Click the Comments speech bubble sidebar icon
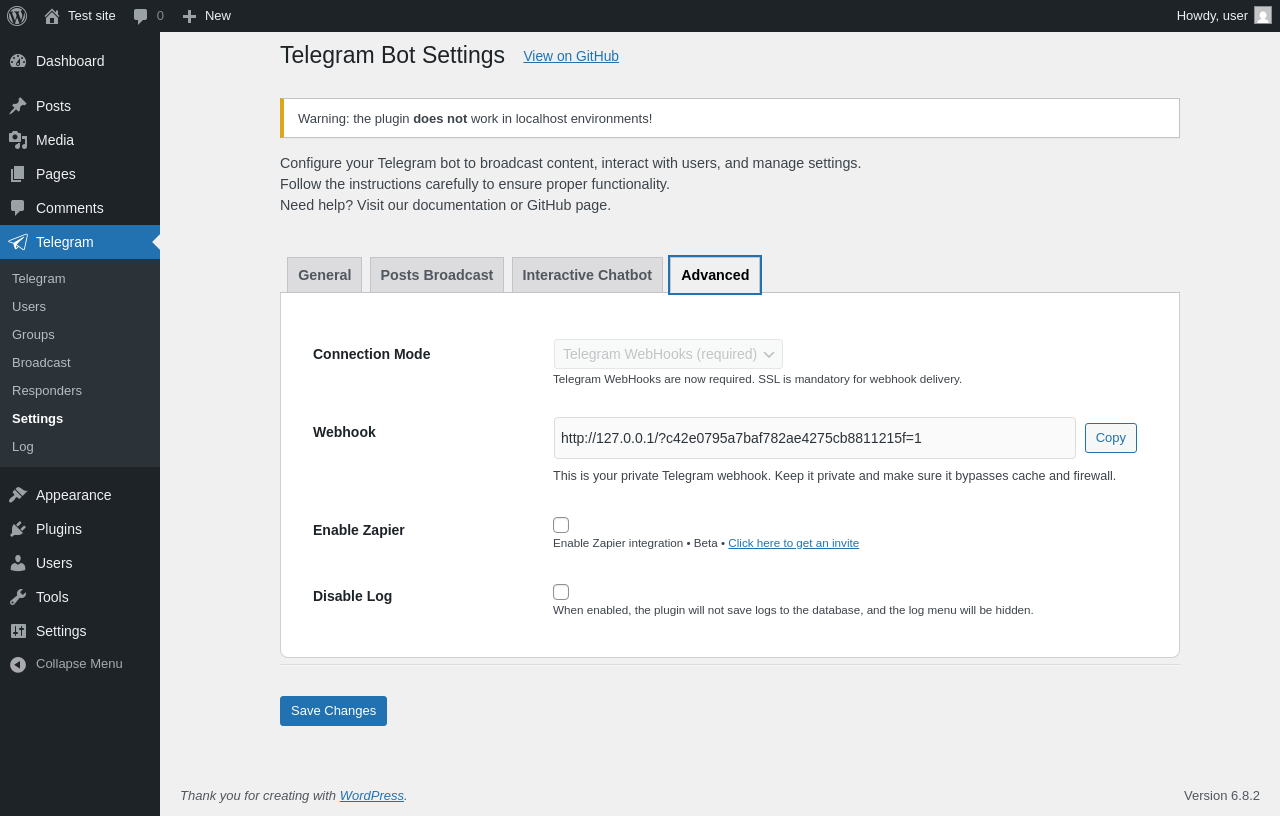Screen dimensions: 1280x816 point(18,208)
